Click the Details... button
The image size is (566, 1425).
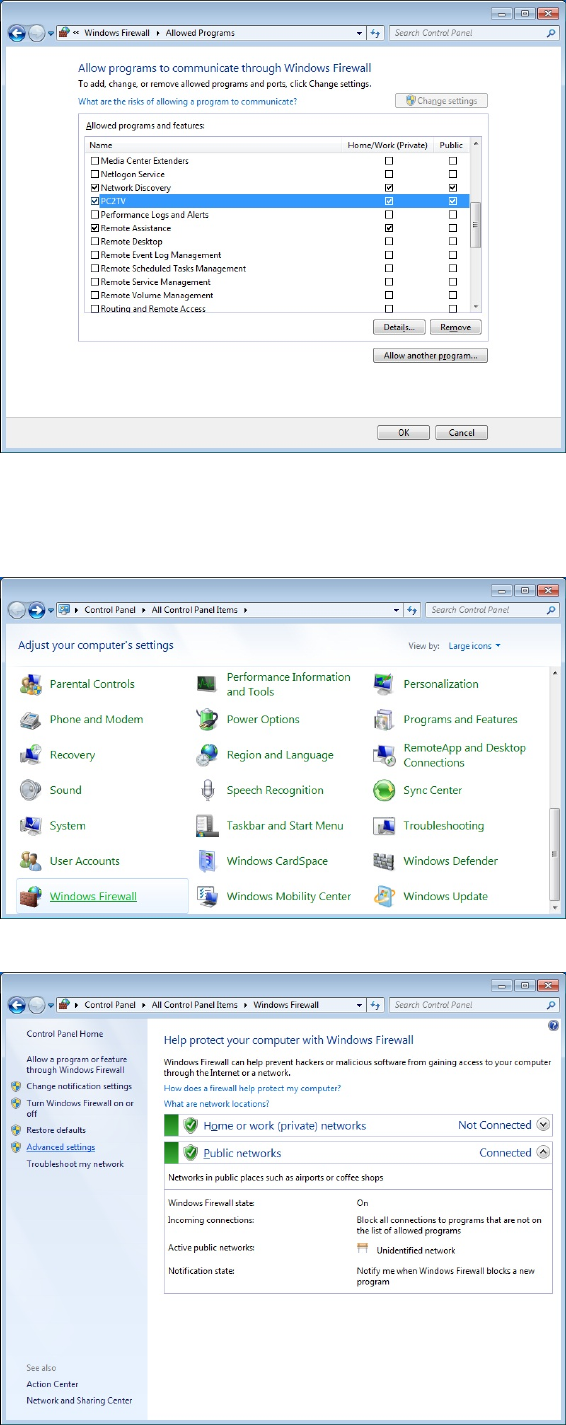point(399,327)
